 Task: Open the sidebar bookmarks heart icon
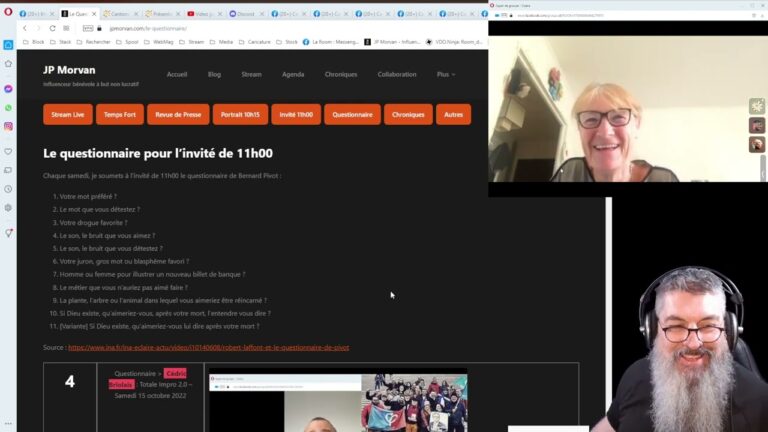click(8, 151)
